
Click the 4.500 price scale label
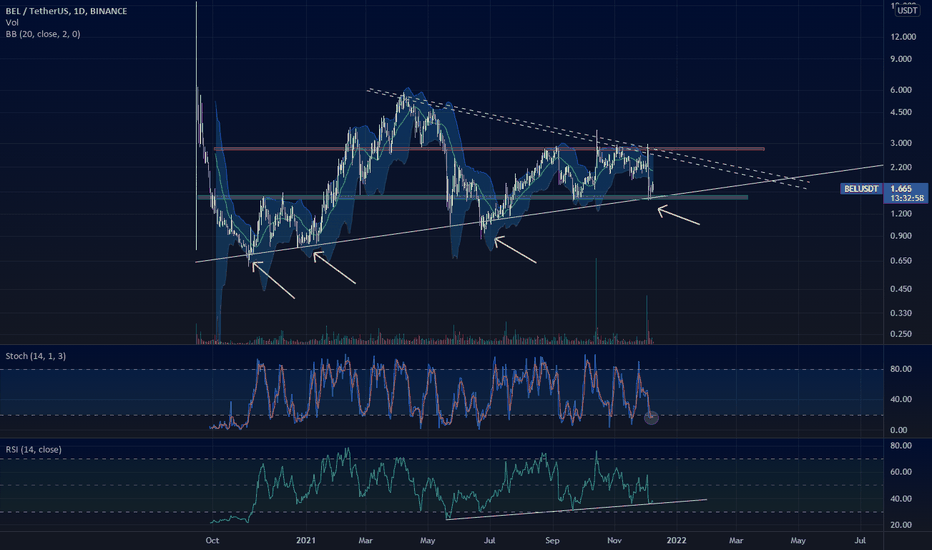[x=901, y=112]
